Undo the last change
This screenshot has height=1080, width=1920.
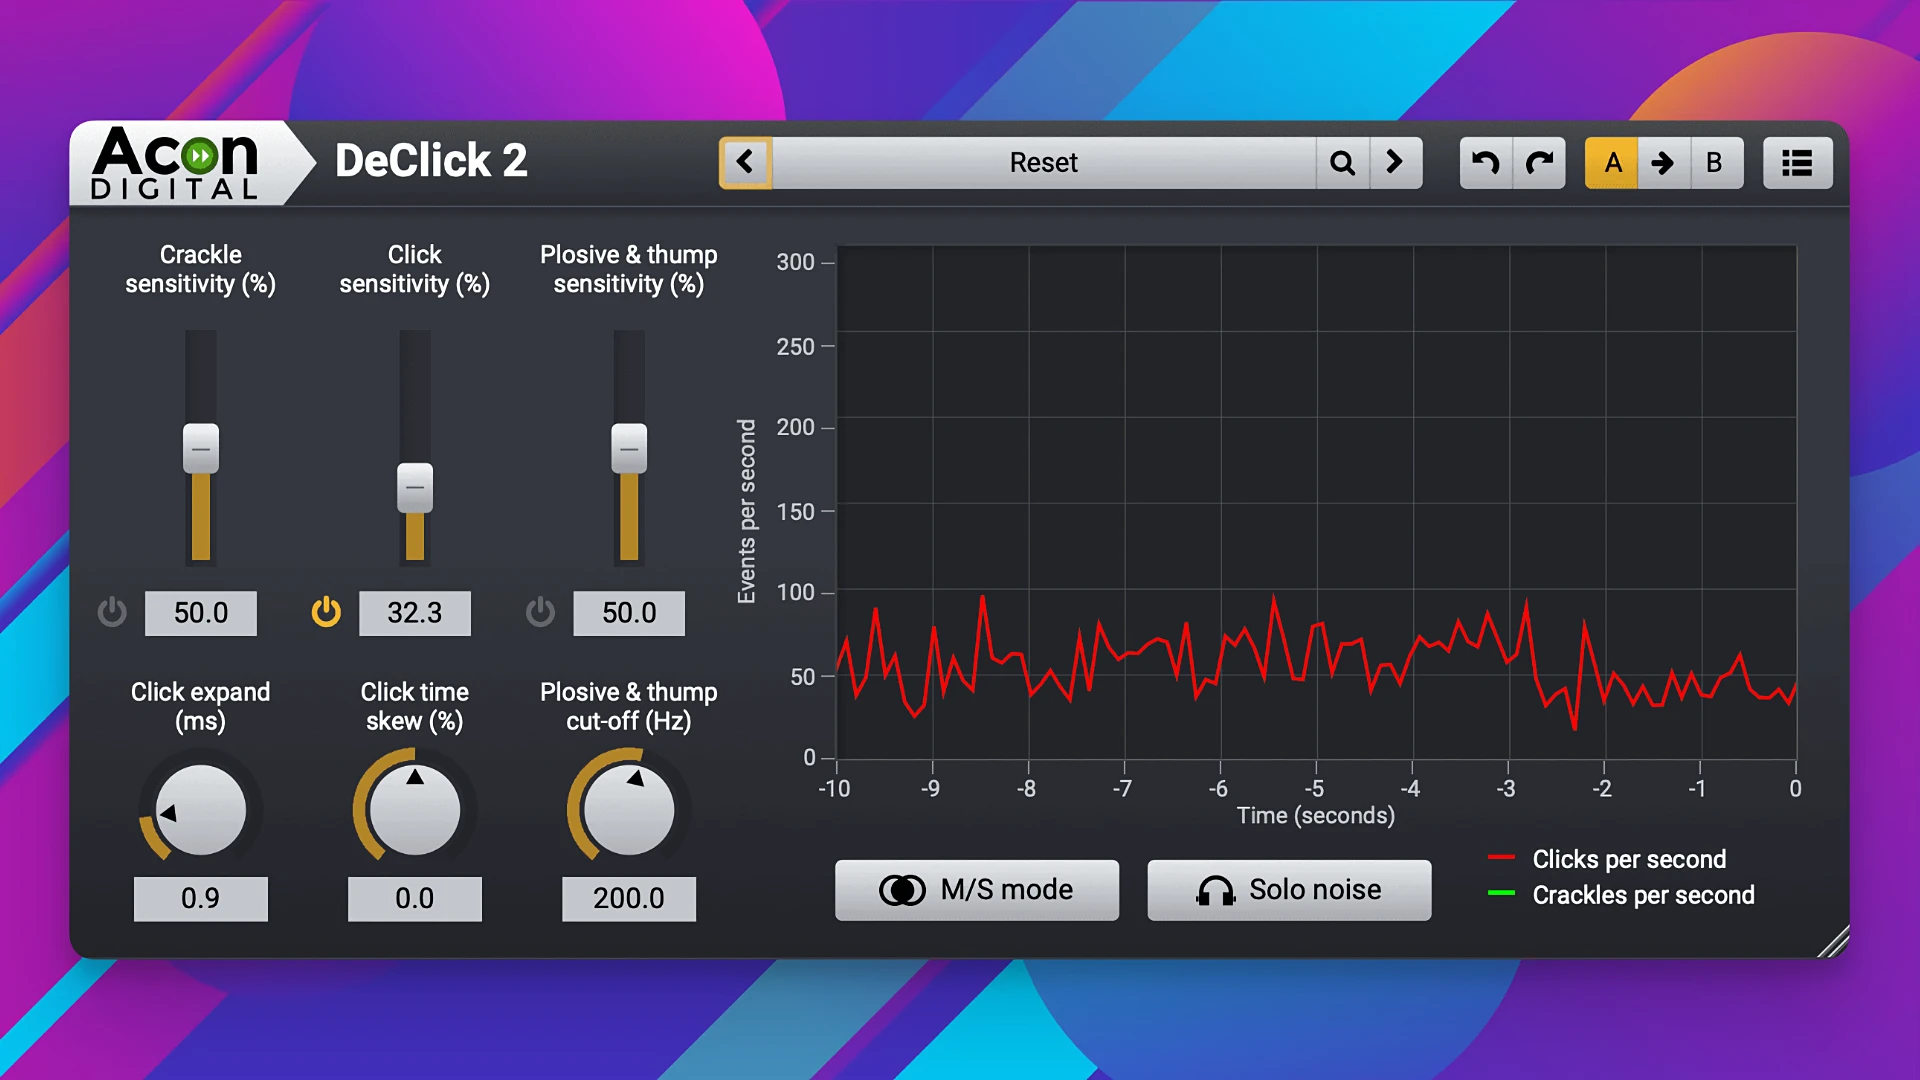coord(1486,162)
